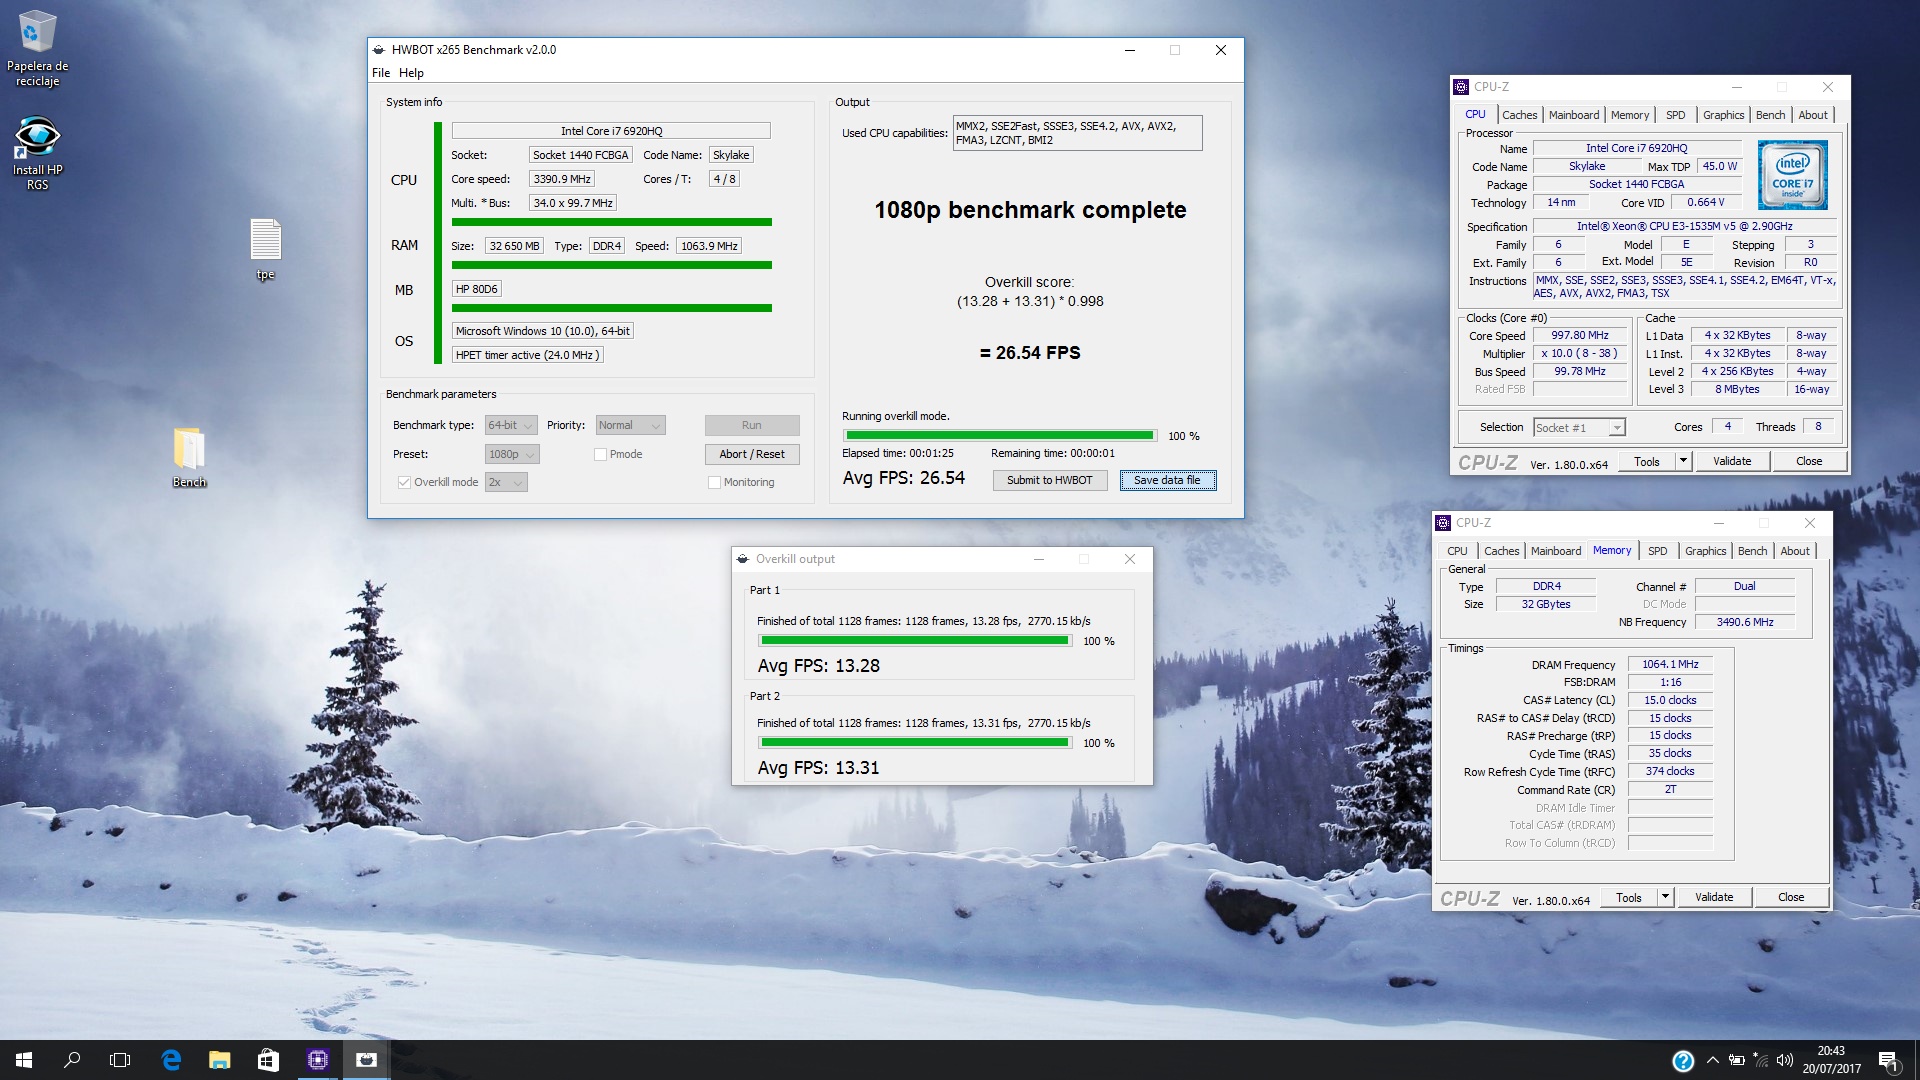
Task: Click Save data file button
Action: click(1167, 480)
